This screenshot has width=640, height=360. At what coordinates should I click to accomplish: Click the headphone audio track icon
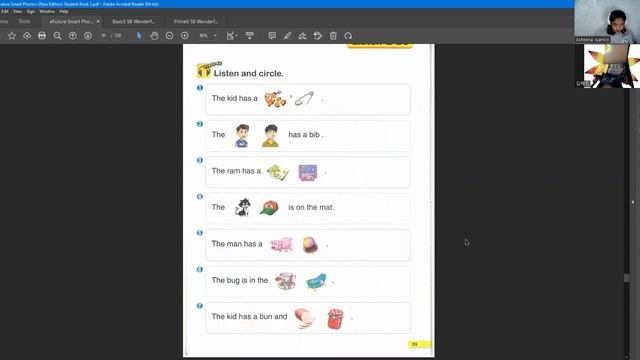(x=204, y=71)
